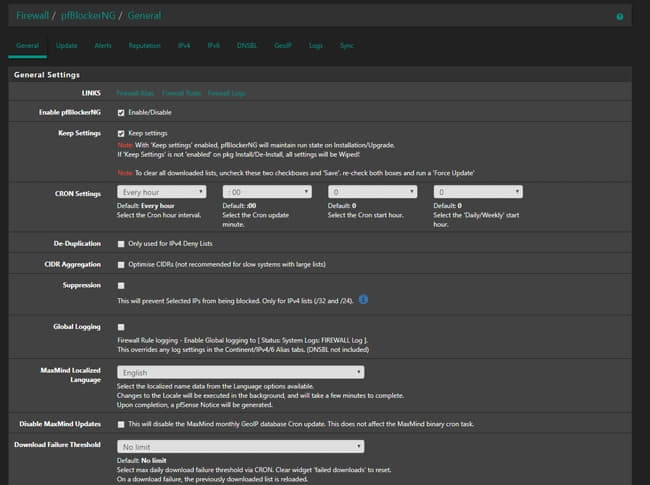This screenshot has height=485, width=650.
Task: Enable Global Logging checkbox
Action: tap(121, 327)
